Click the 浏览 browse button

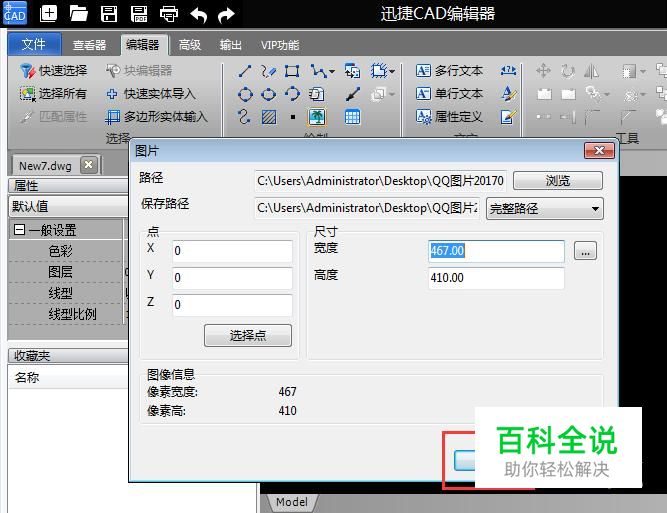558,181
